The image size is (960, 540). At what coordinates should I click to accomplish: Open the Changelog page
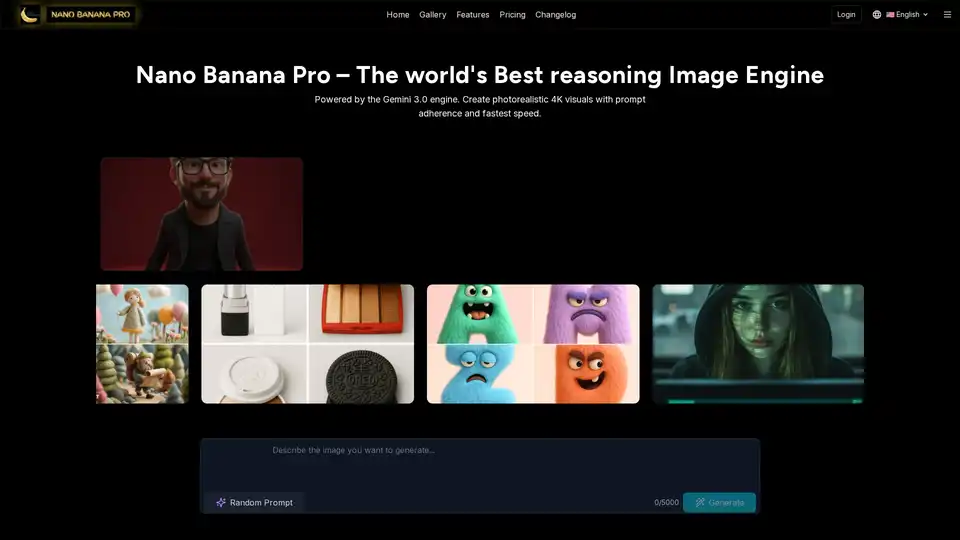555,15
